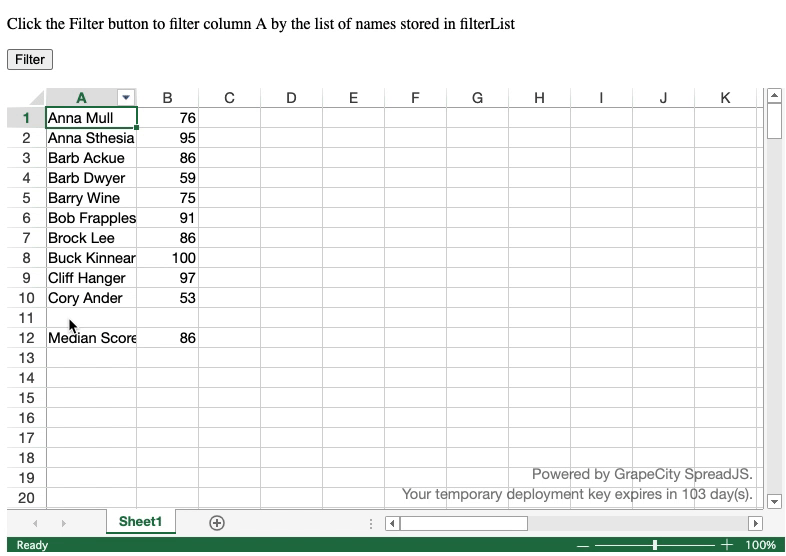Viewport: 786px width, 556px height.
Task: Click the tab strip resize dots handle
Action: (x=372, y=523)
